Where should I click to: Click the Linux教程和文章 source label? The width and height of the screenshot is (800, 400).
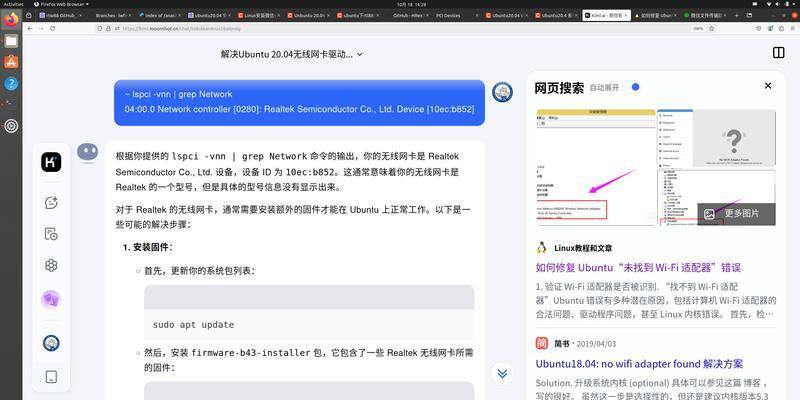(x=583, y=248)
